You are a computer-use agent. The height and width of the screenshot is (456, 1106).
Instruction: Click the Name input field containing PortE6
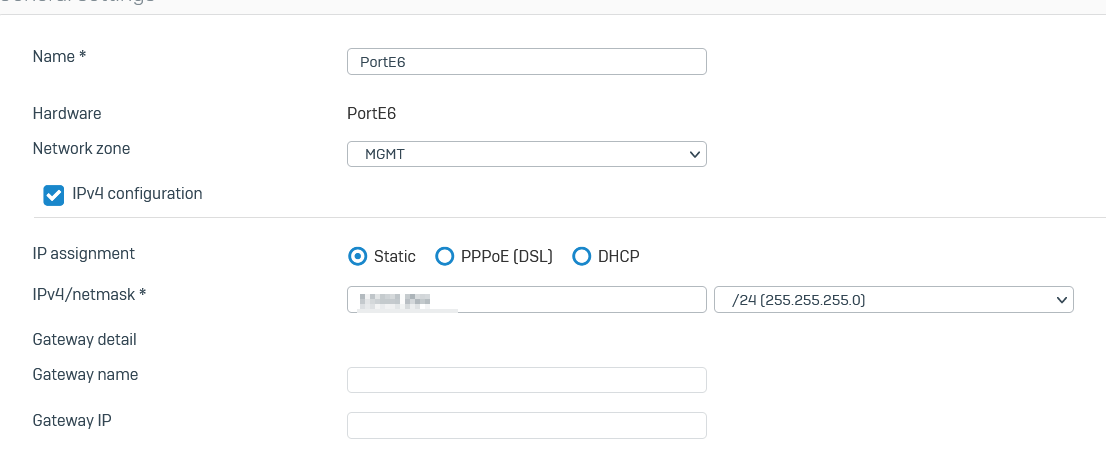coord(526,61)
